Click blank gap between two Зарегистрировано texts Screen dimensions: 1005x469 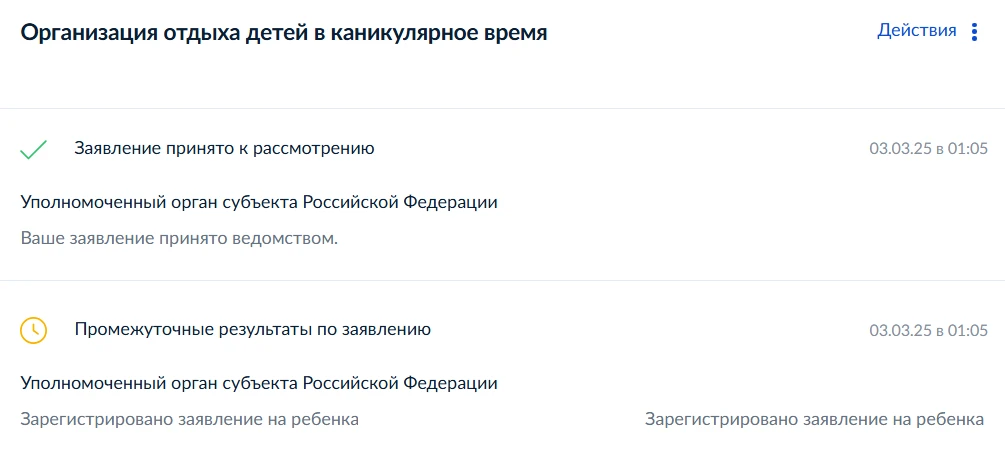tap(500, 419)
